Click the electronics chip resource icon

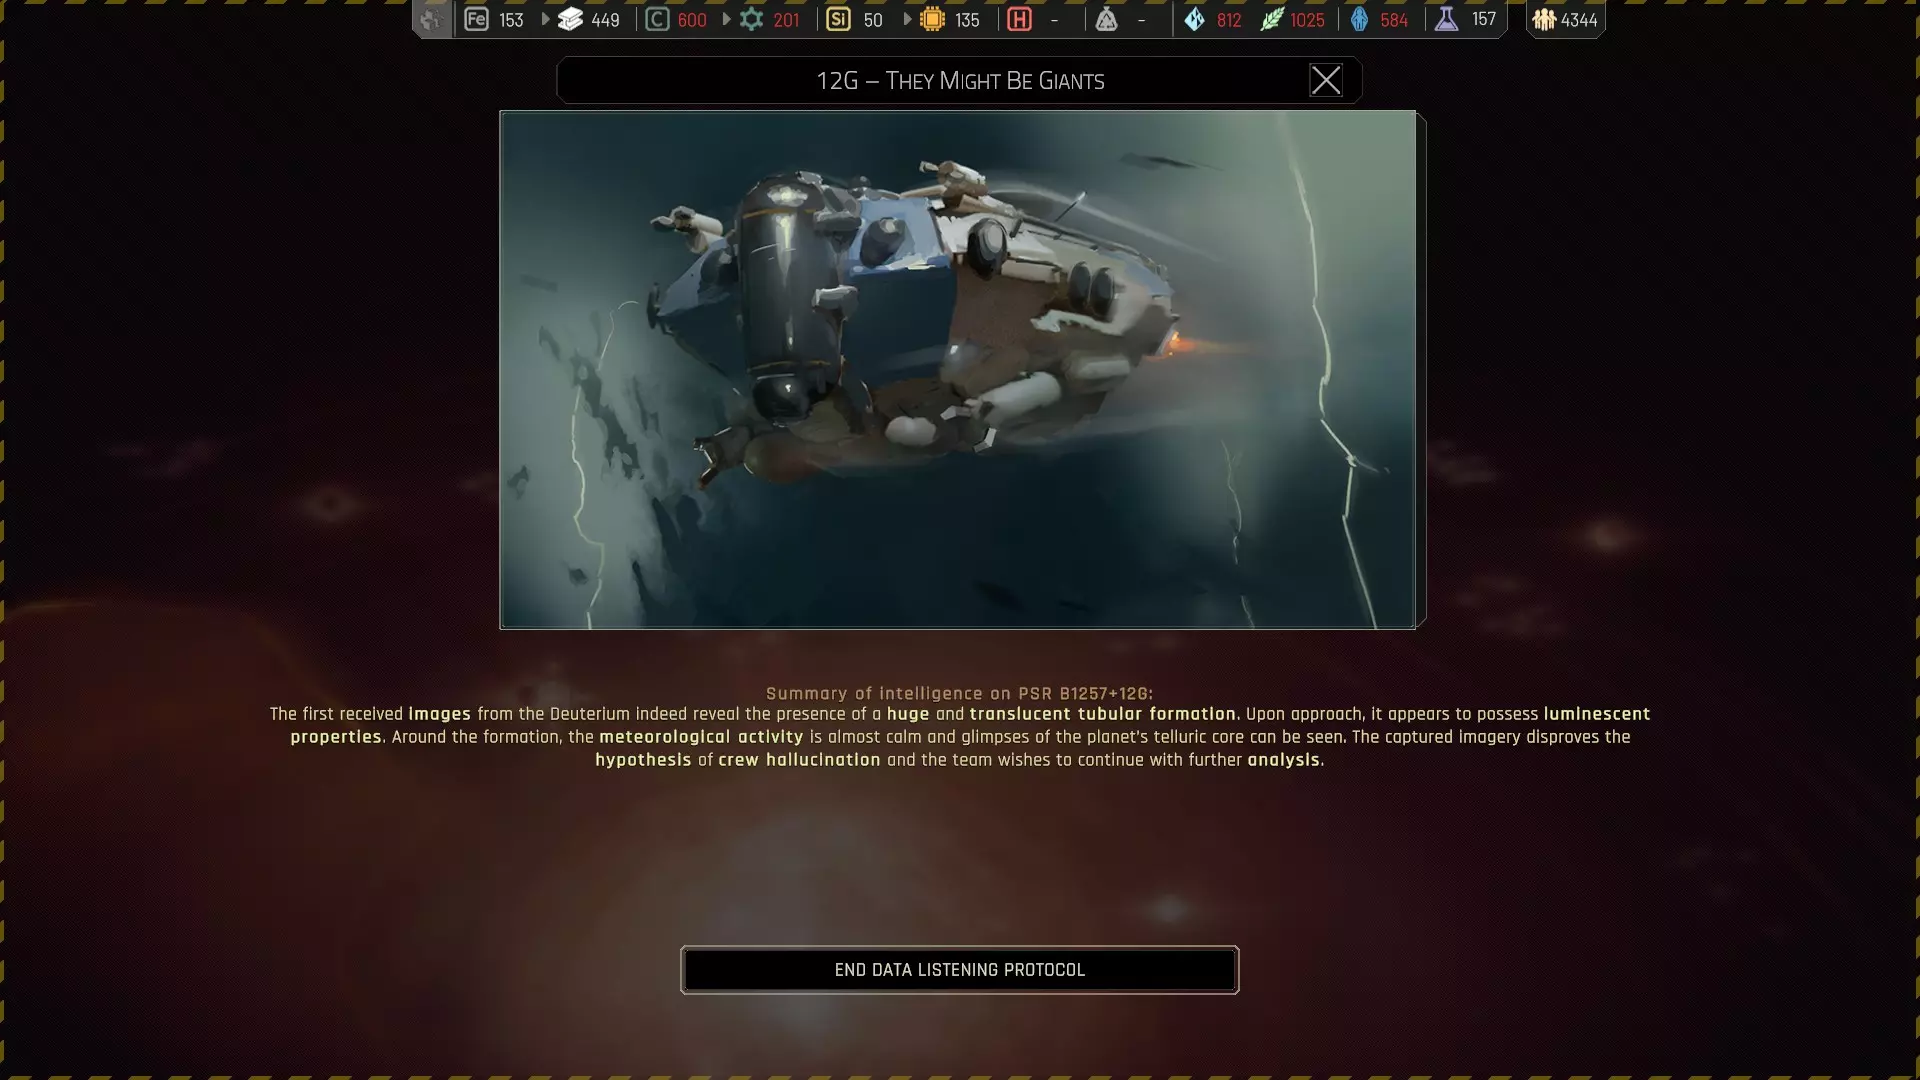pos(932,19)
